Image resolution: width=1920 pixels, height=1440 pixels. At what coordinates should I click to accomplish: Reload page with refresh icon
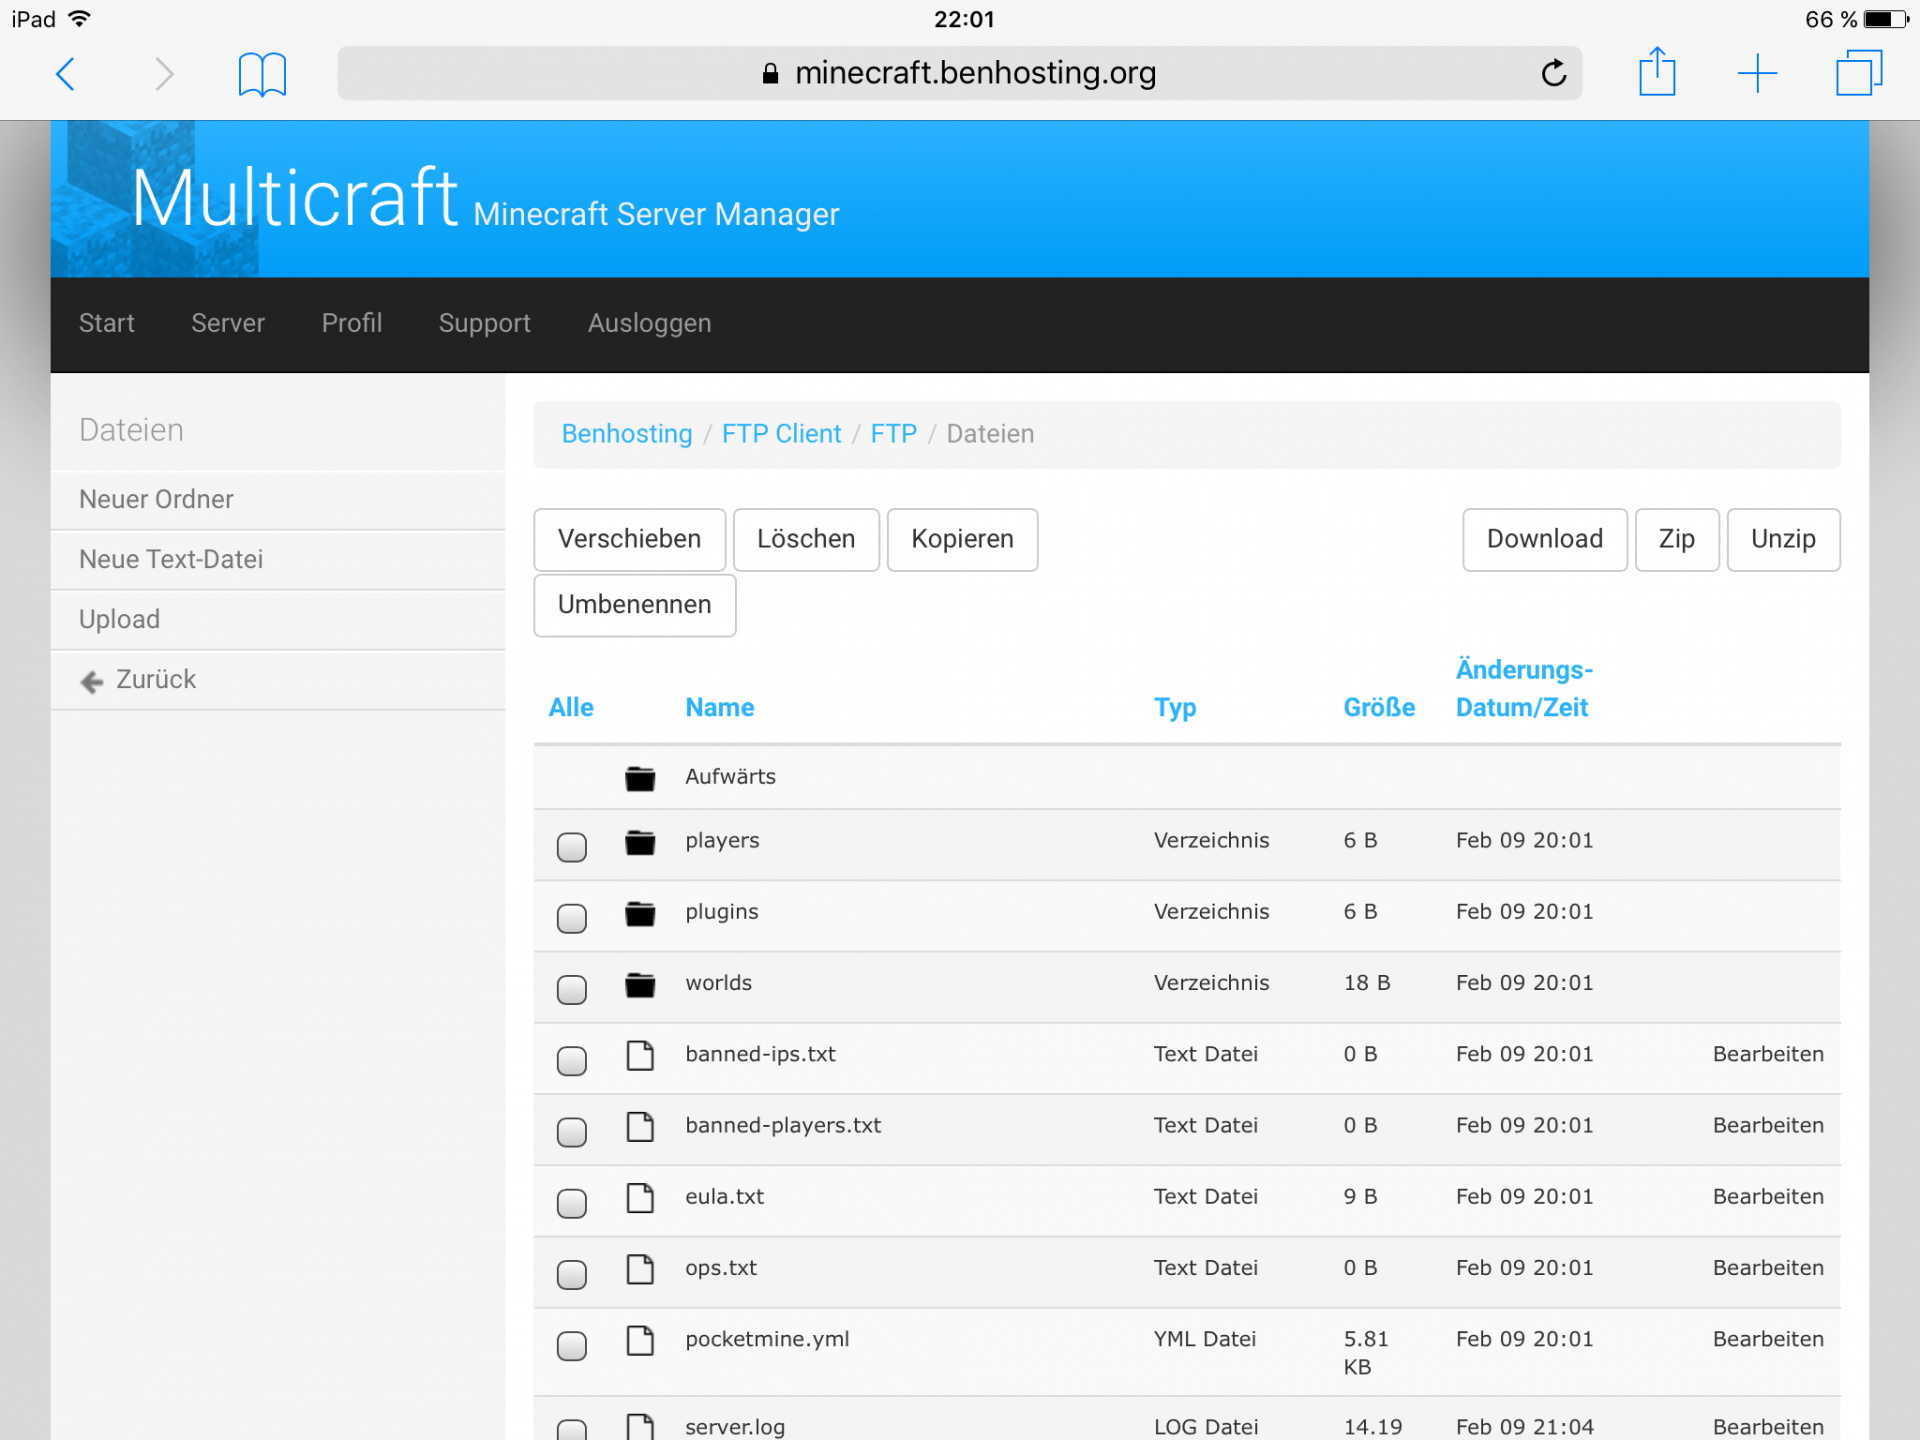pyautogui.click(x=1553, y=73)
